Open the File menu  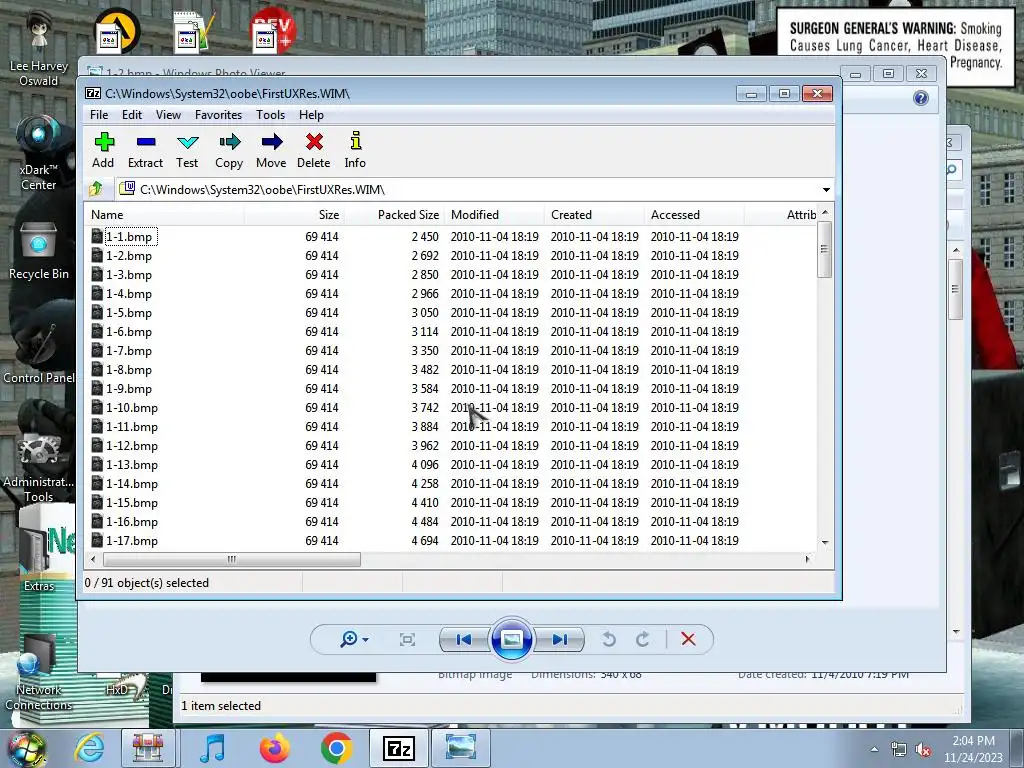[x=99, y=115]
